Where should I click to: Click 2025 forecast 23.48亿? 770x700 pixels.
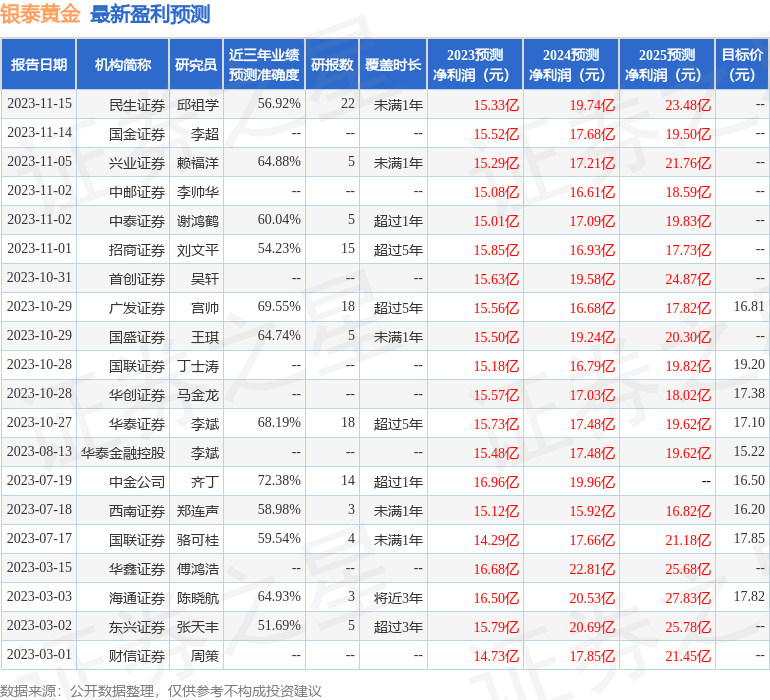click(688, 105)
